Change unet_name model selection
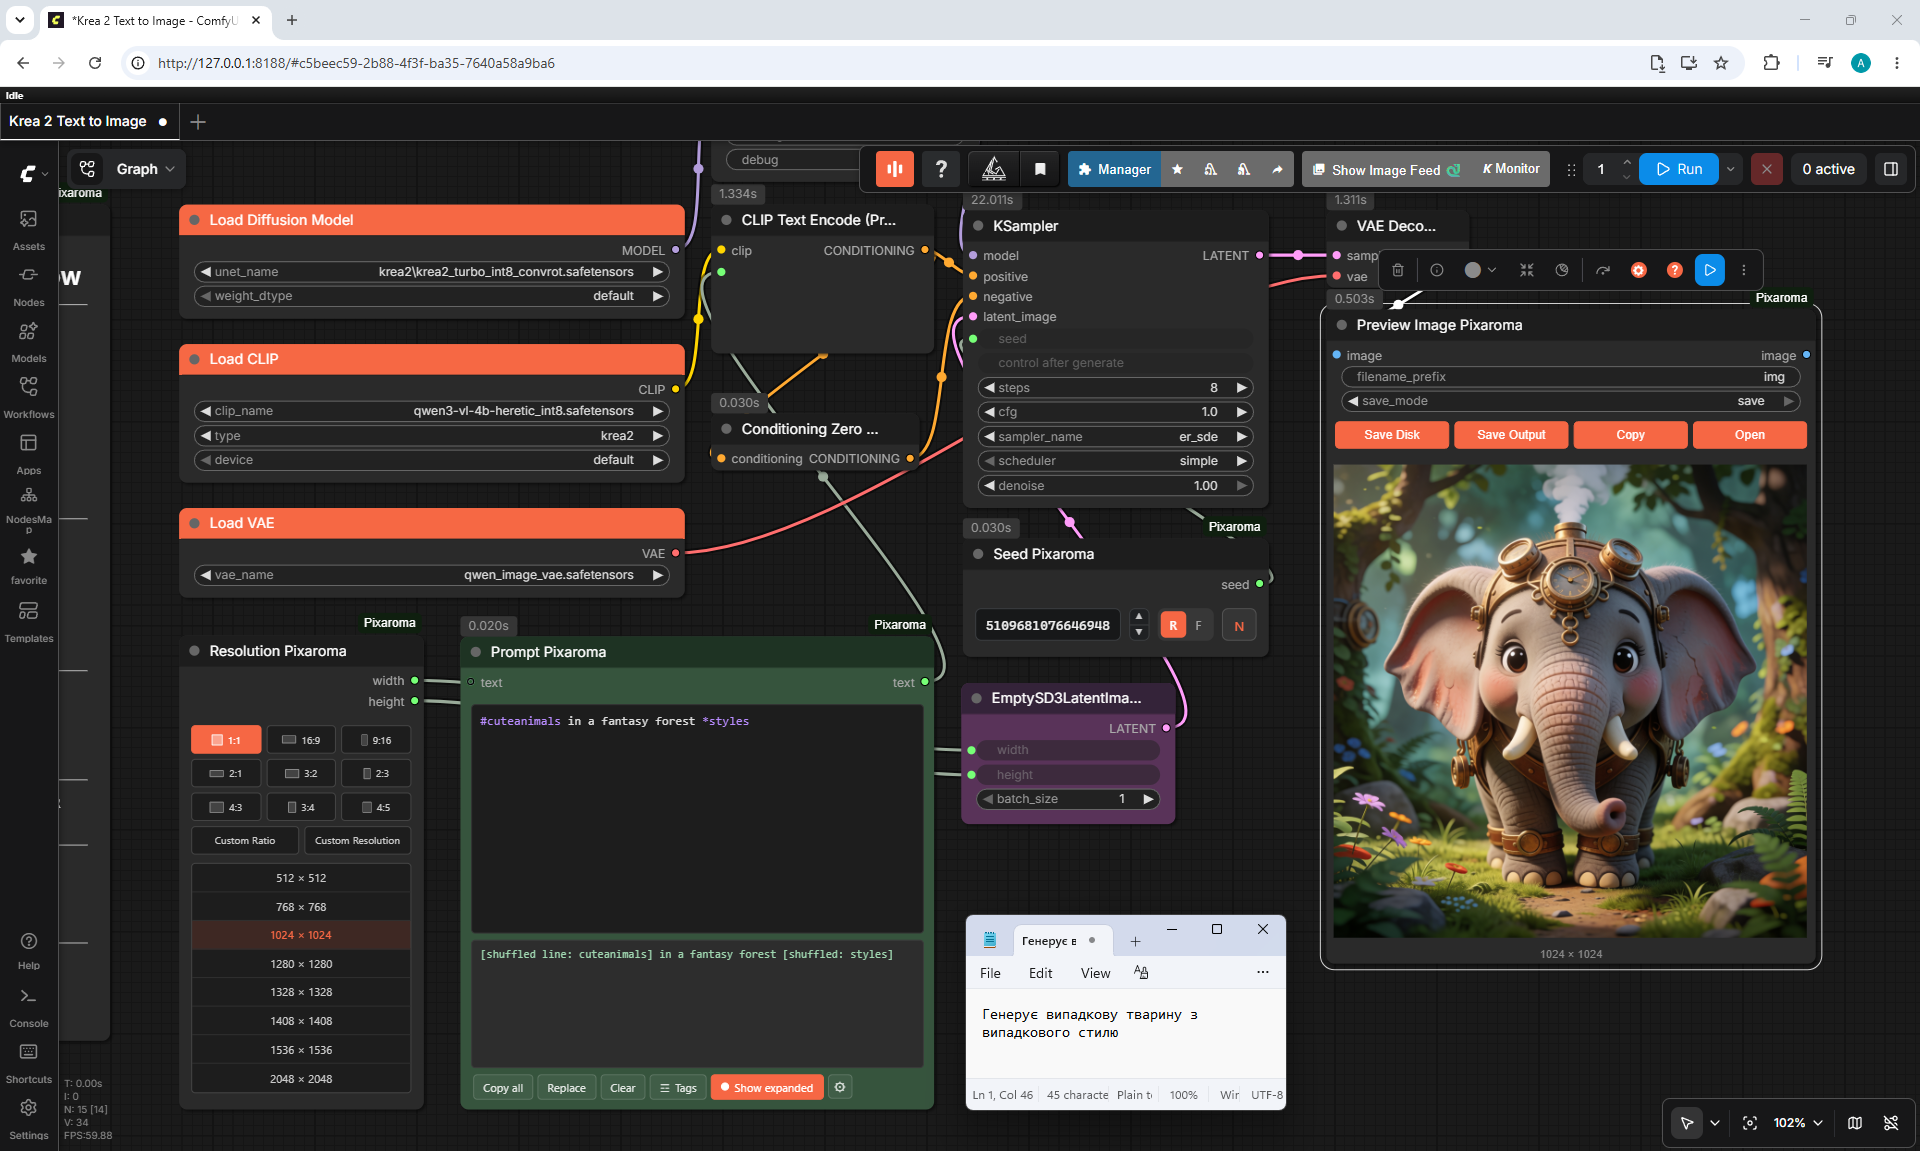Viewport: 1920px width, 1151px height. click(431, 271)
